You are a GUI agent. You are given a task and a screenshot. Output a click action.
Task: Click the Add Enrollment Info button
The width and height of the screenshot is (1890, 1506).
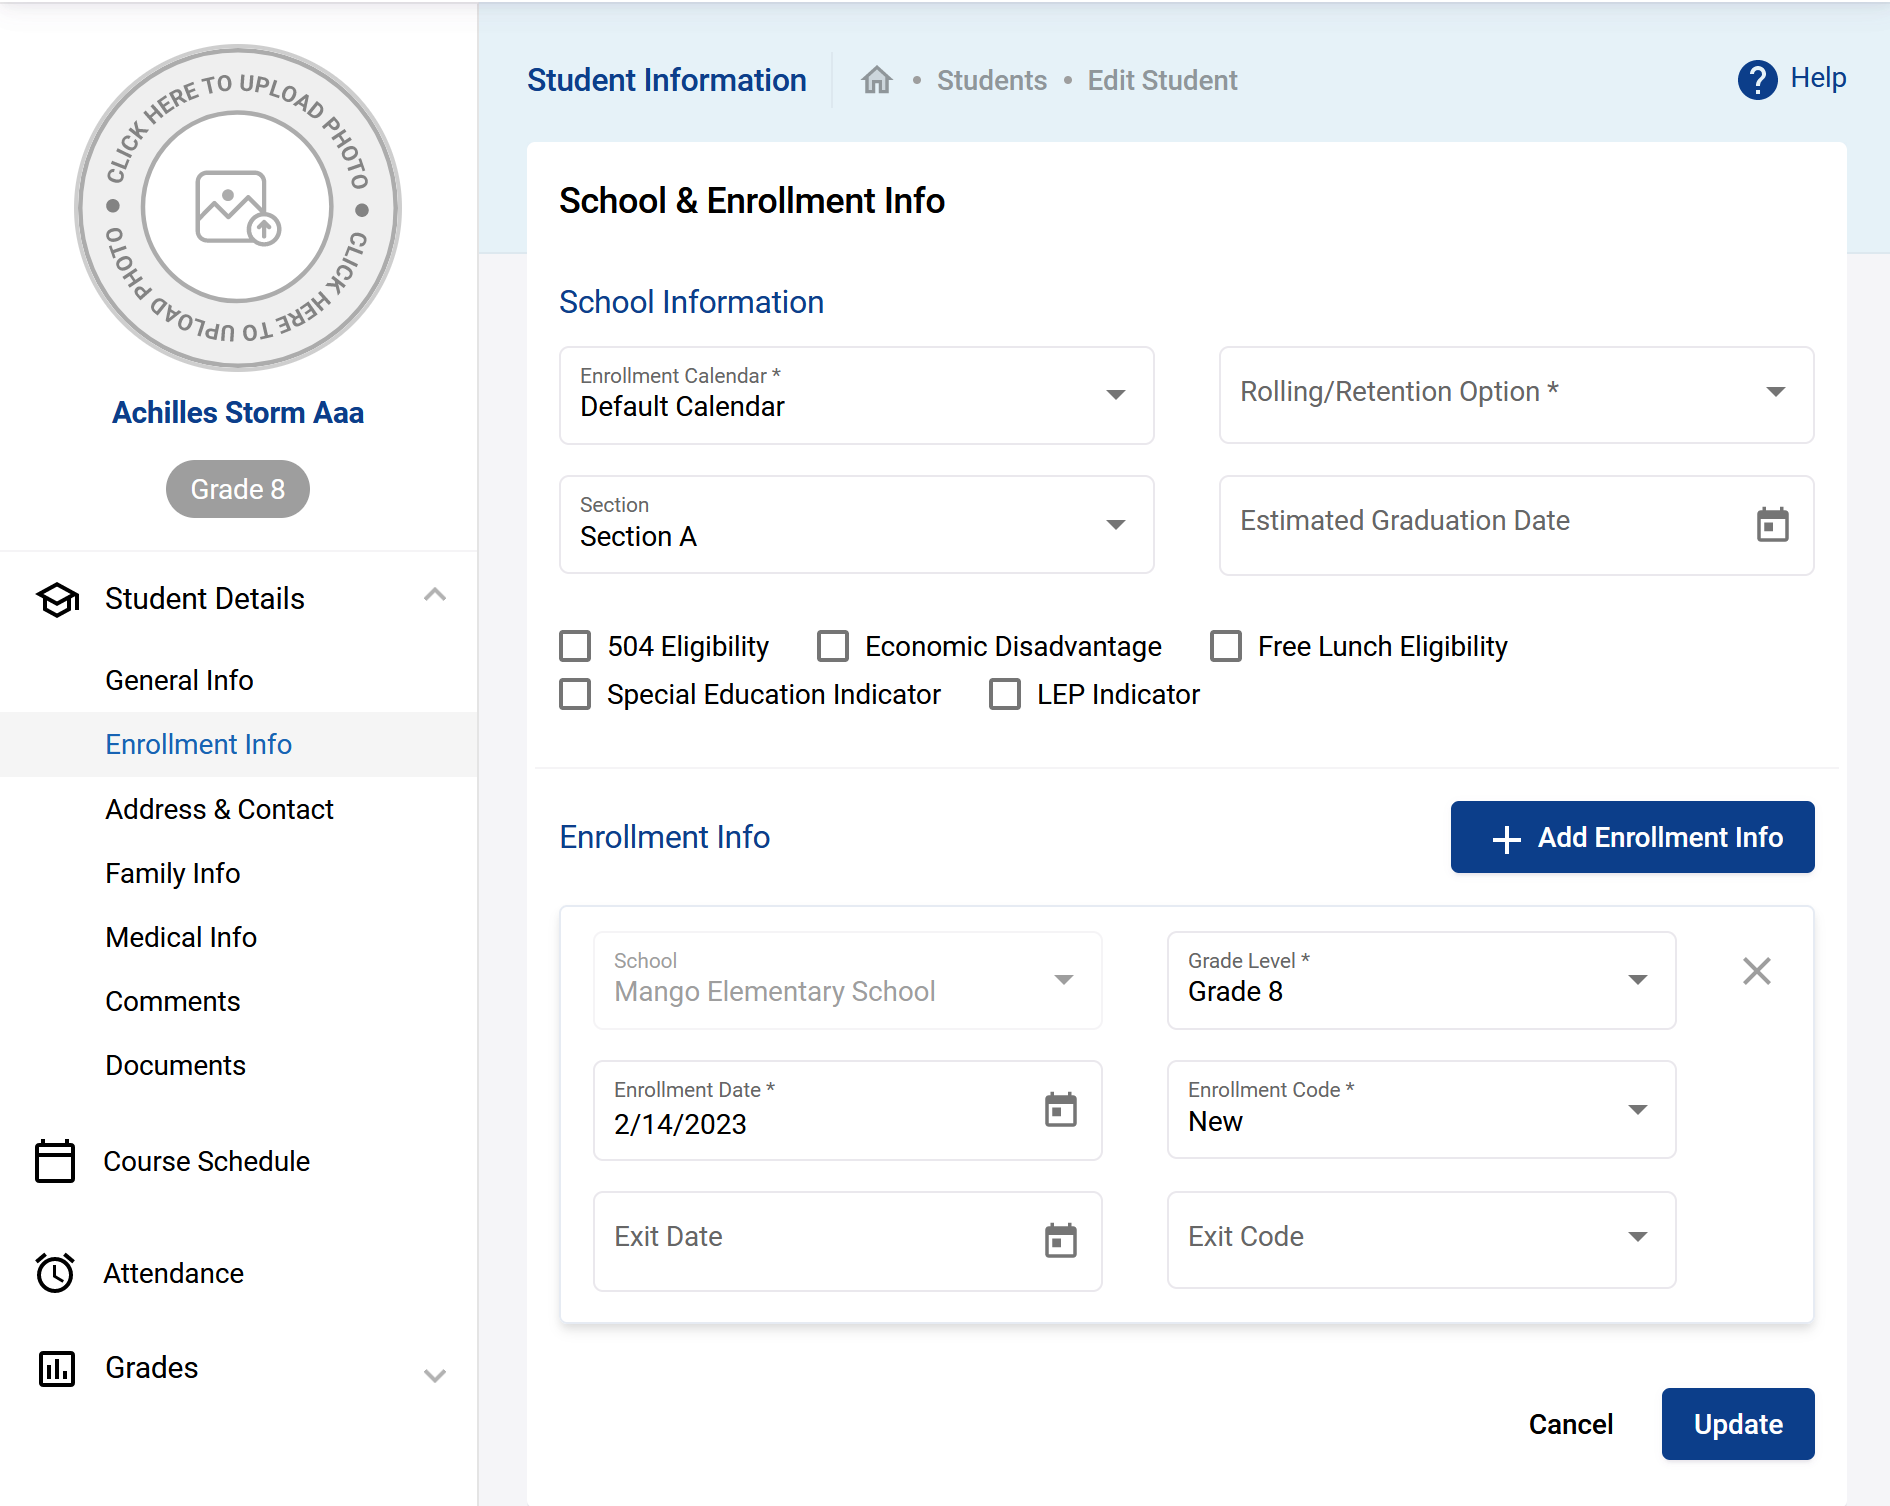(x=1632, y=837)
